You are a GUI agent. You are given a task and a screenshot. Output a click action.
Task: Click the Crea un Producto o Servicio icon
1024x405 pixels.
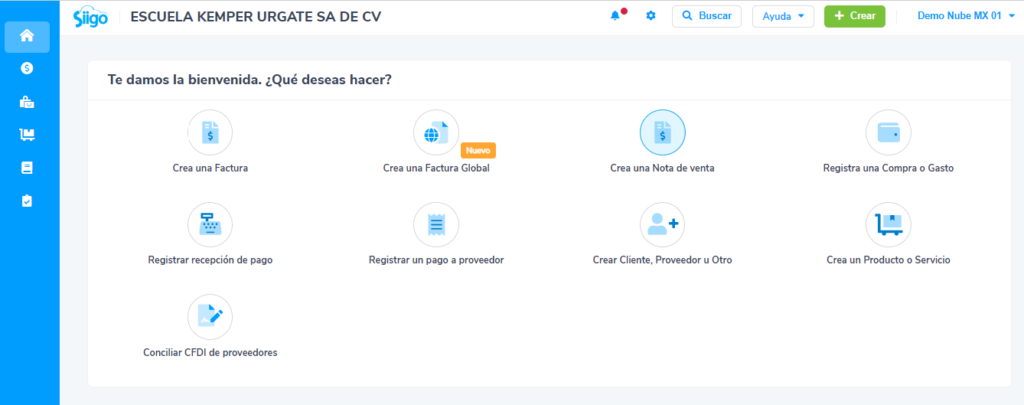click(888, 224)
